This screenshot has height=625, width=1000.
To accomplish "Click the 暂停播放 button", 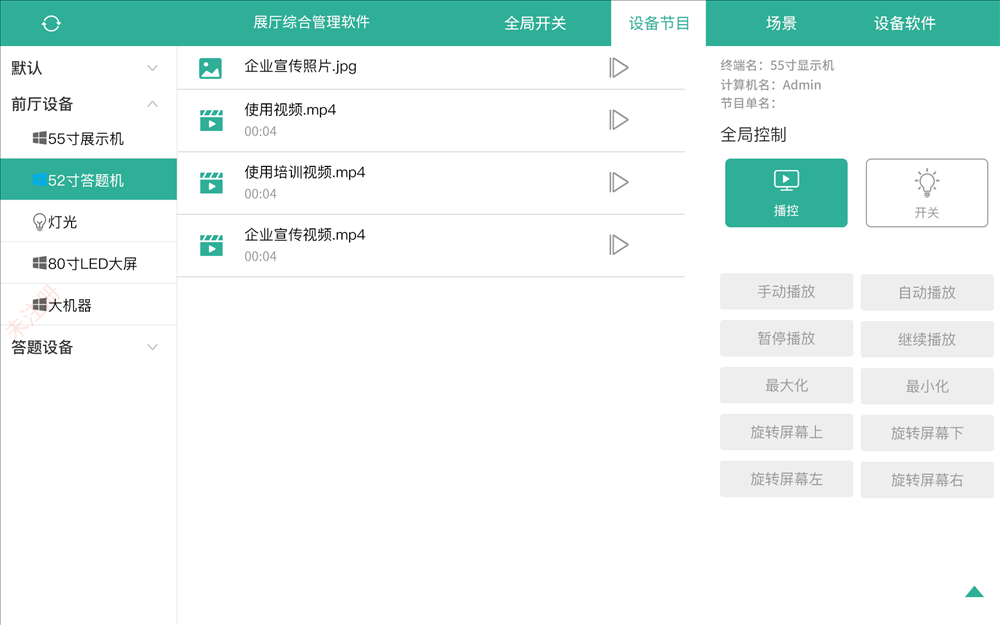I will (x=786, y=338).
